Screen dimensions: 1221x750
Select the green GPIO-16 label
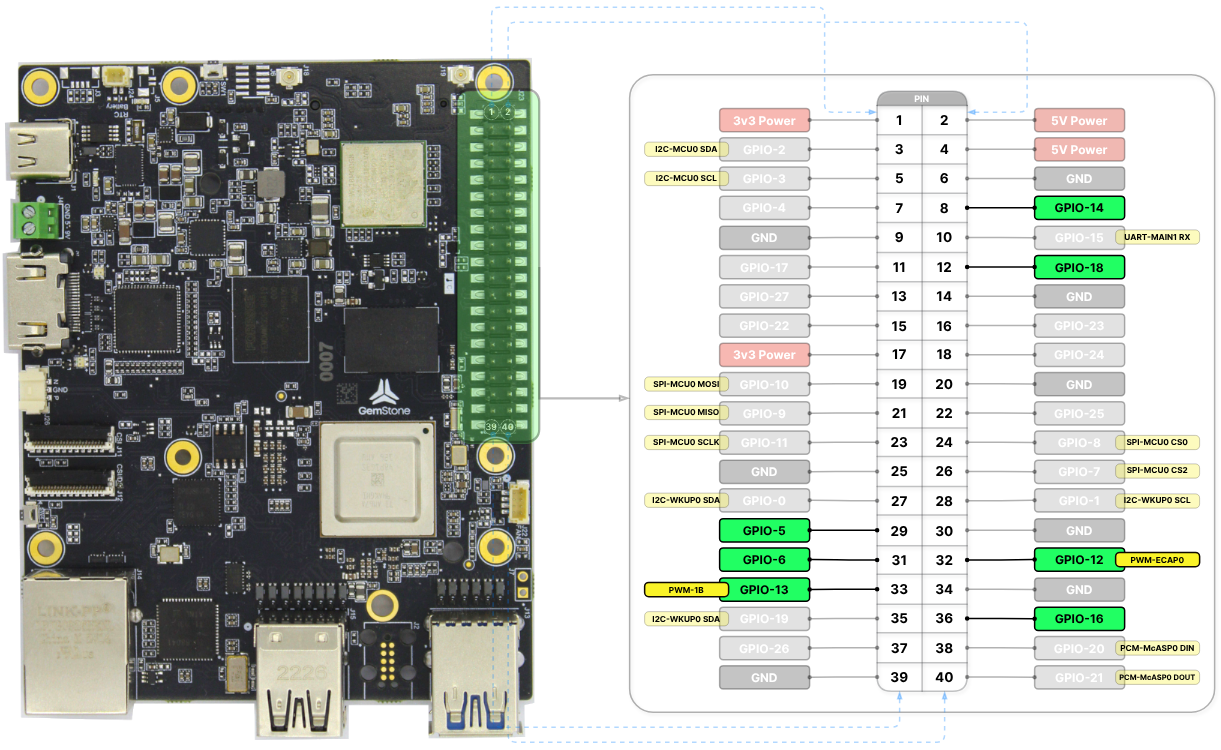1079,618
